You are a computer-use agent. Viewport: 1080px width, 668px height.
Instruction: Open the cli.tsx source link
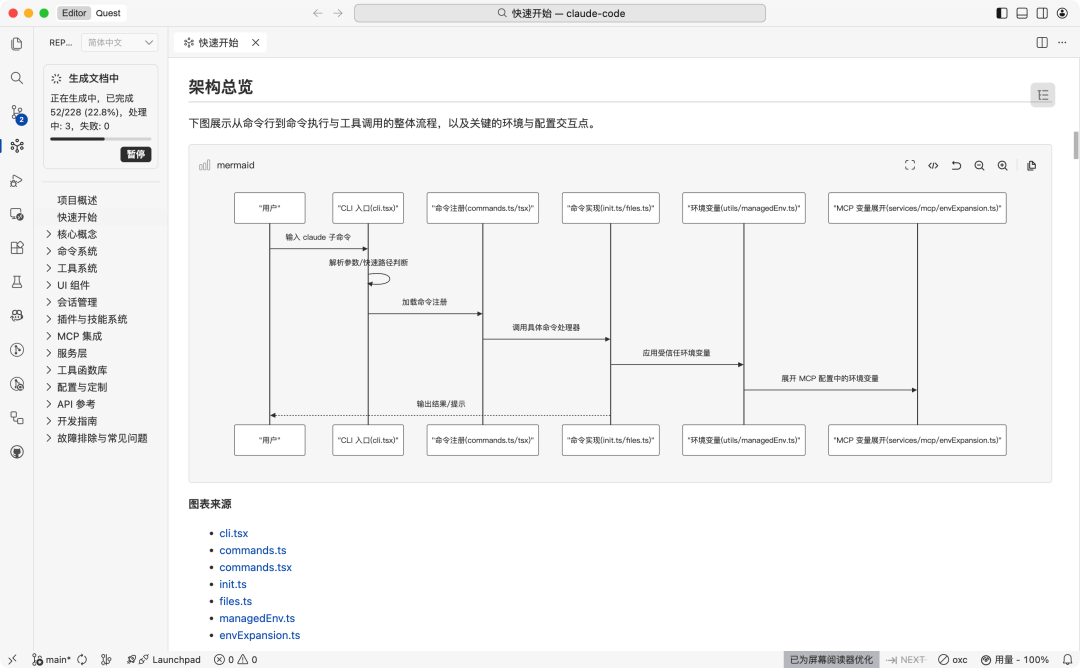coord(233,533)
